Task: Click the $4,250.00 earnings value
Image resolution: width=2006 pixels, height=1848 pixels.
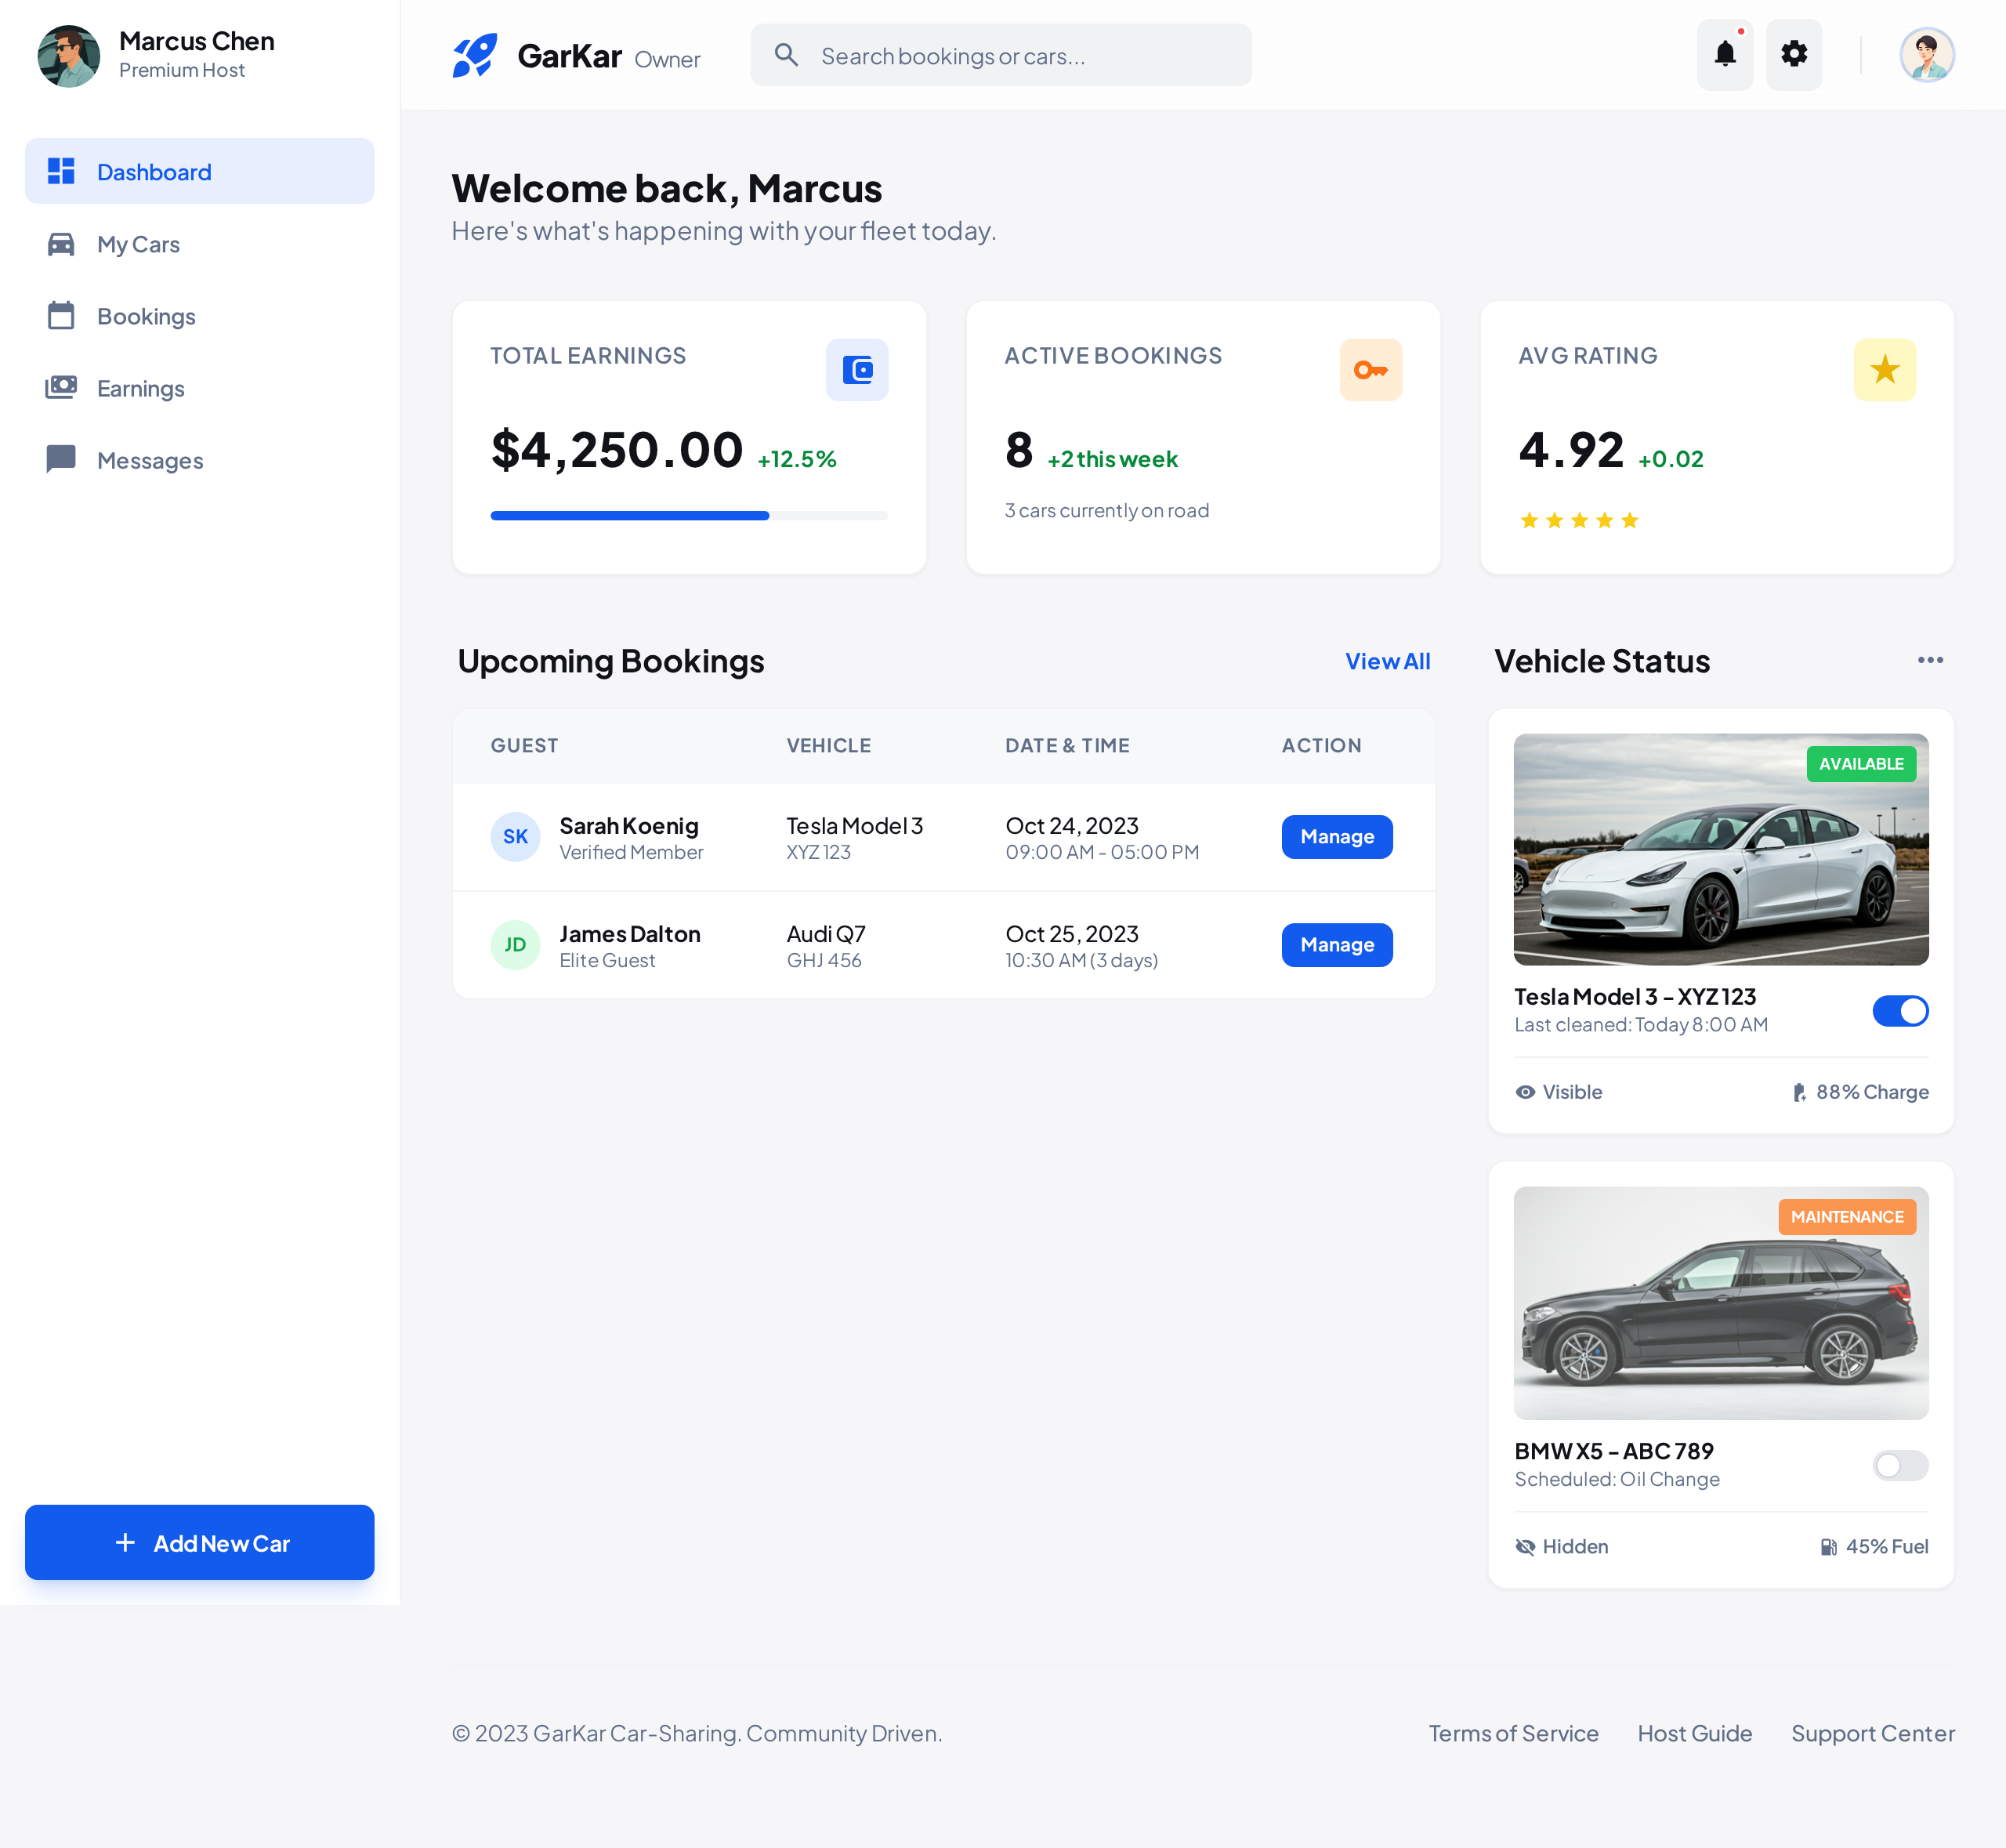Action: [617, 450]
